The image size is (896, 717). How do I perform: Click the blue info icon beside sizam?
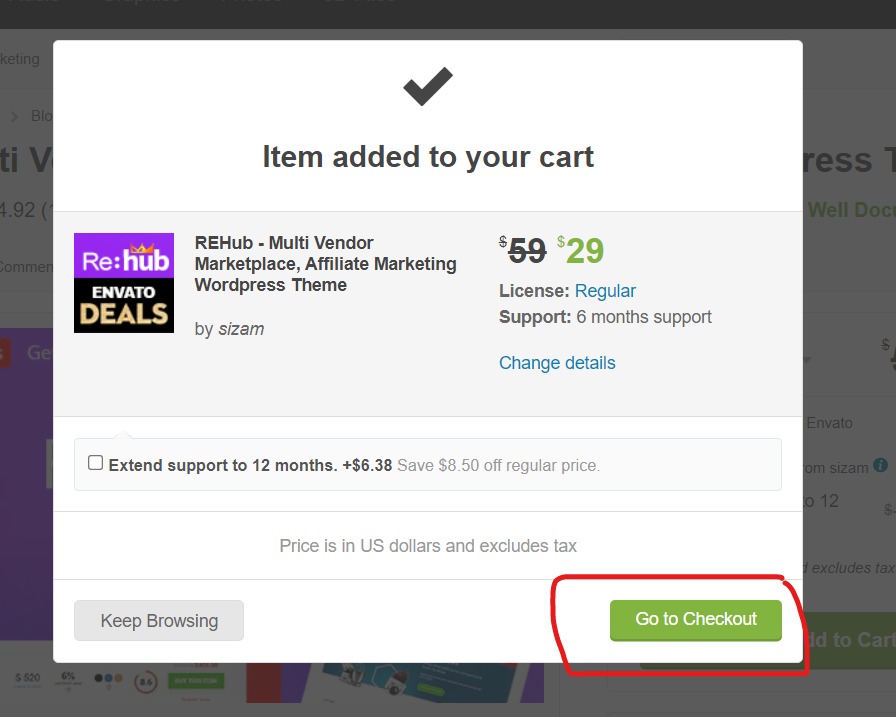pos(881,465)
